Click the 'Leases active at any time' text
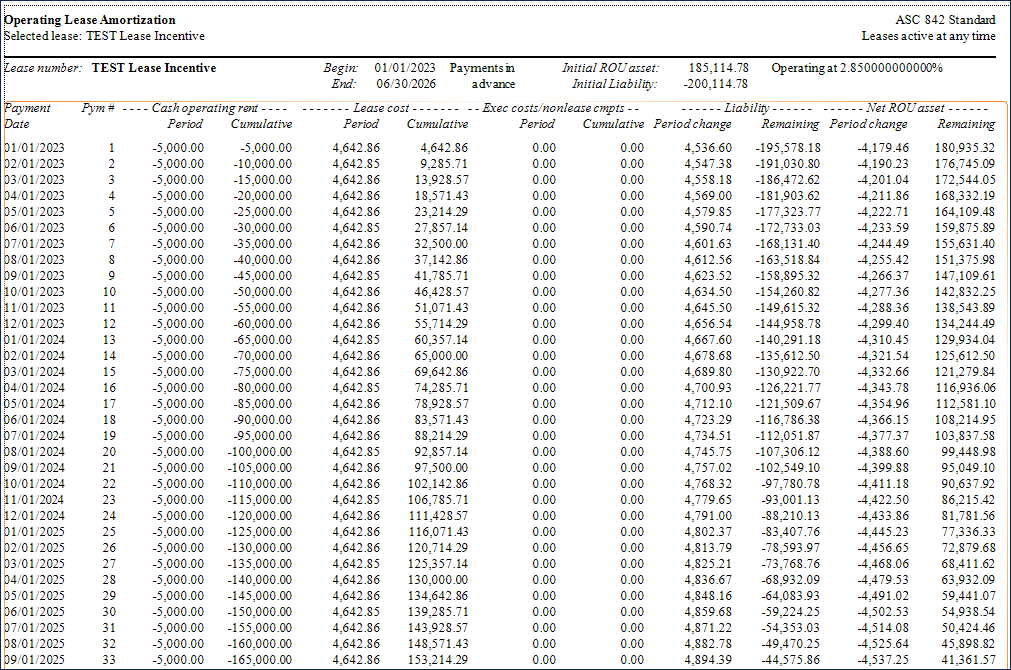1011x670 pixels. [x=928, y=36]
